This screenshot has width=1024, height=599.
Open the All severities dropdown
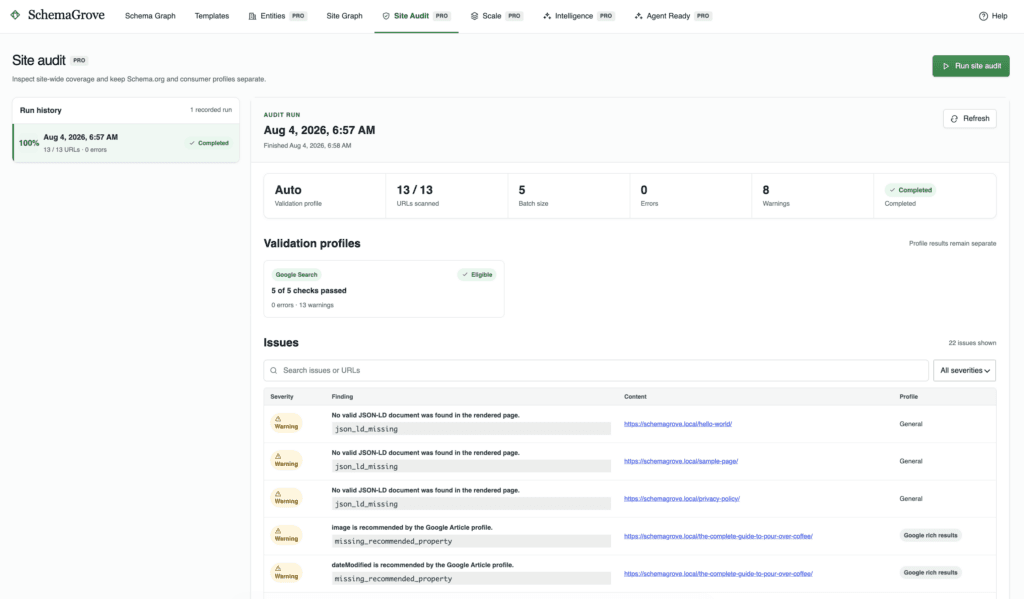pos(964,370)
